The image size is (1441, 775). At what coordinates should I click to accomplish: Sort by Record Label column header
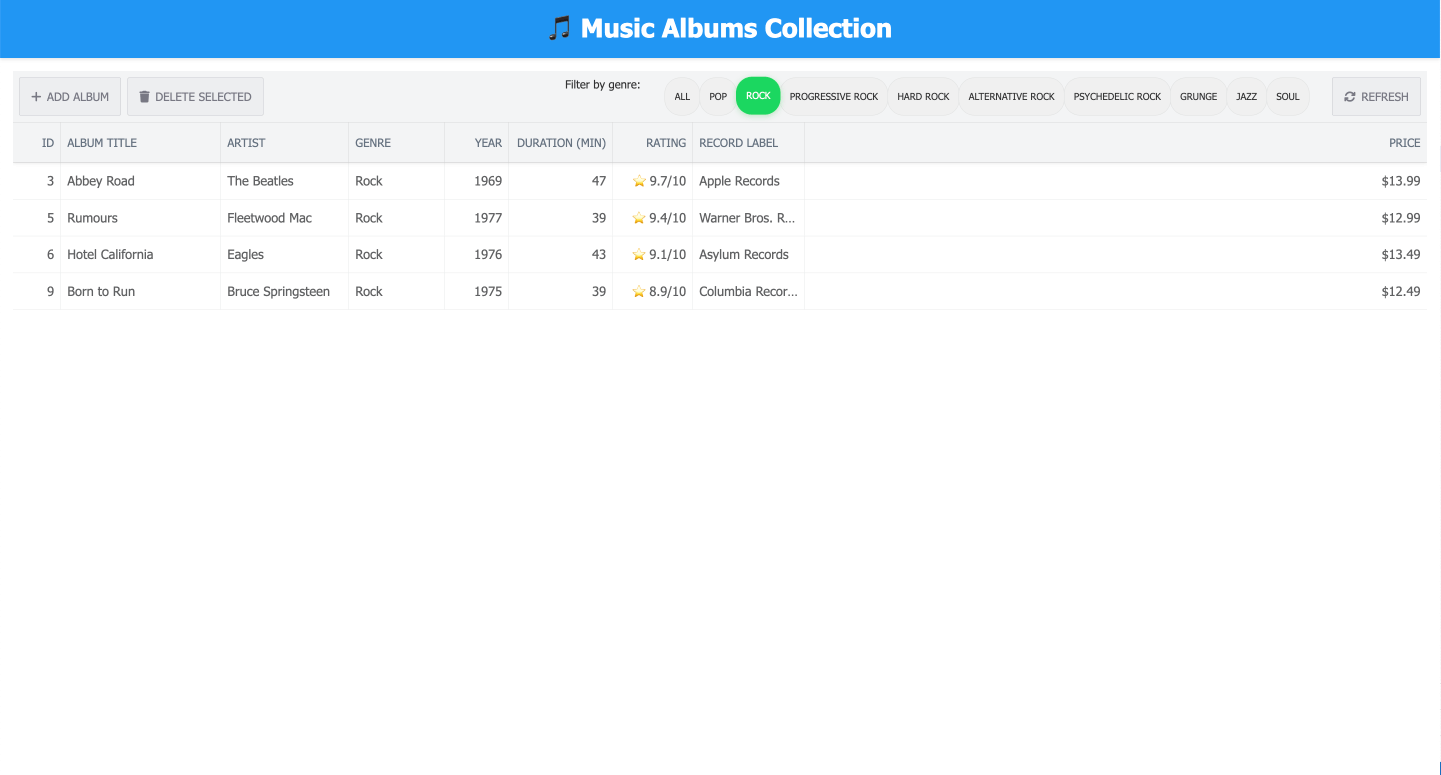[749, 143]
